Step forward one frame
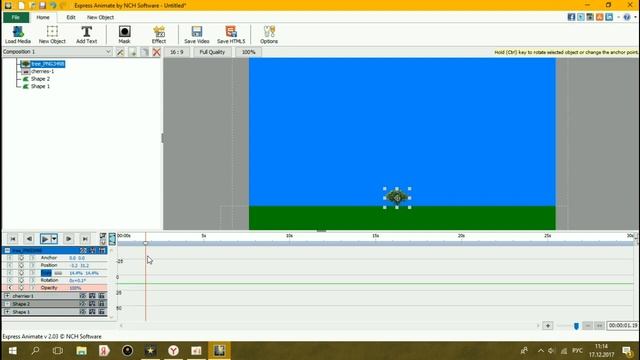 (69, 239)
